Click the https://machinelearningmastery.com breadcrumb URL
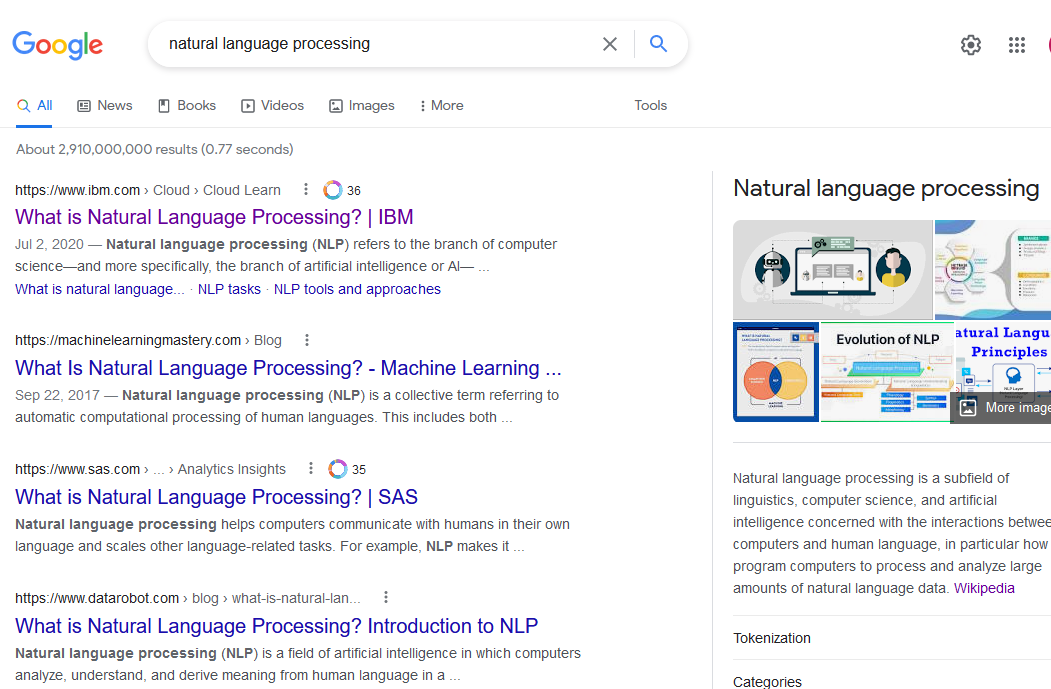The width and height of the screenshot is (1051, 689). 127,340
